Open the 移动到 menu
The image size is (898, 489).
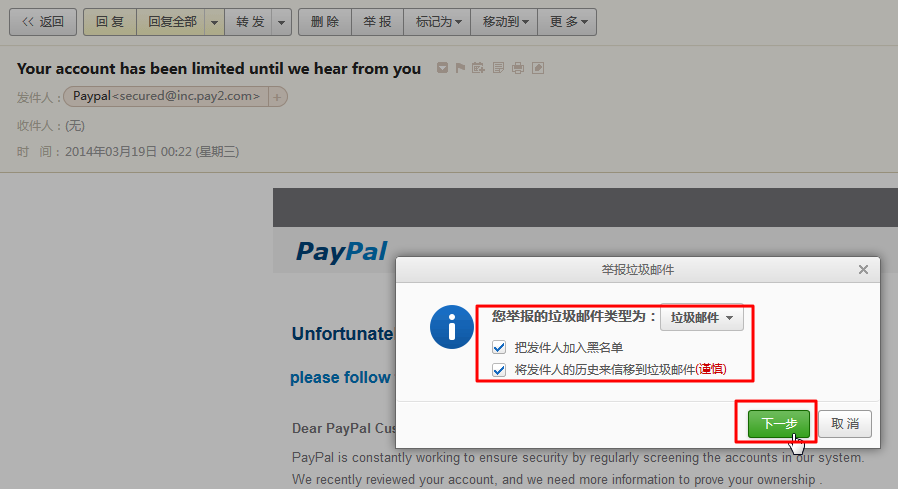tap(504, 22)
